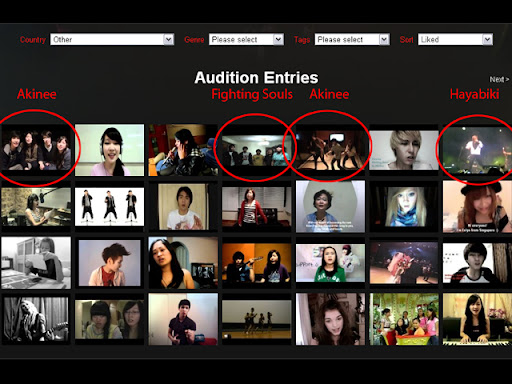512x384 pixels.
Task: Go to the Next page of entries
Action: [x=499, y=79]
